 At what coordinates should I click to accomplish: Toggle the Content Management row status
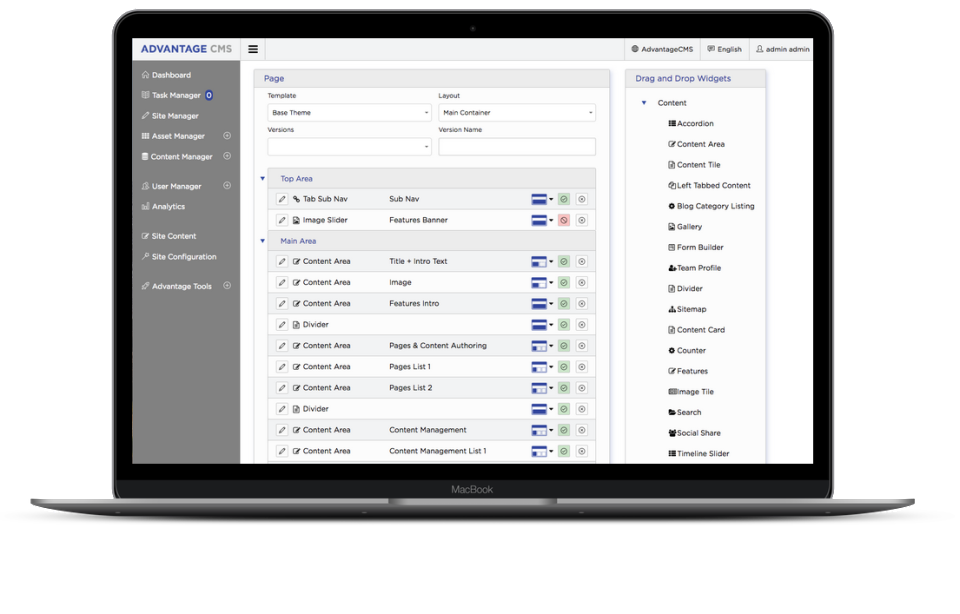click(563, 429)
